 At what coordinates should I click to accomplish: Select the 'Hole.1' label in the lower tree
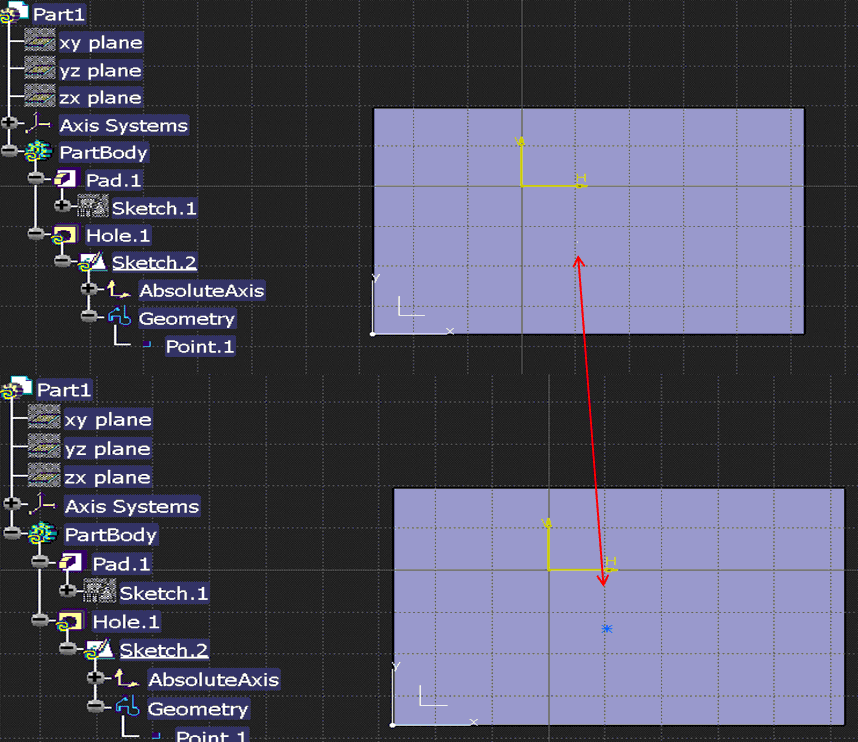126,622
